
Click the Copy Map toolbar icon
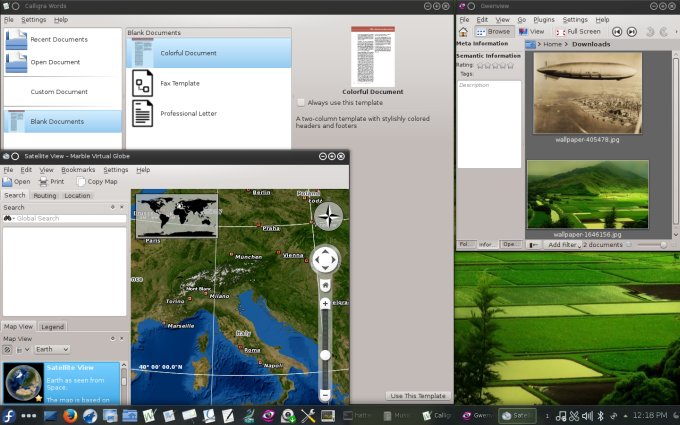point(82,182)
